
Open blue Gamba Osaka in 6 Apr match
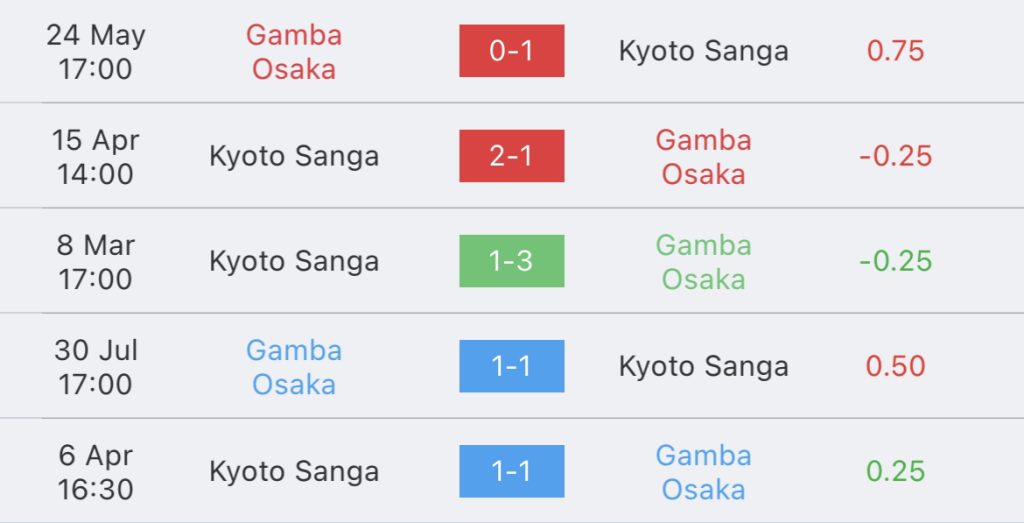pos(703,472)
